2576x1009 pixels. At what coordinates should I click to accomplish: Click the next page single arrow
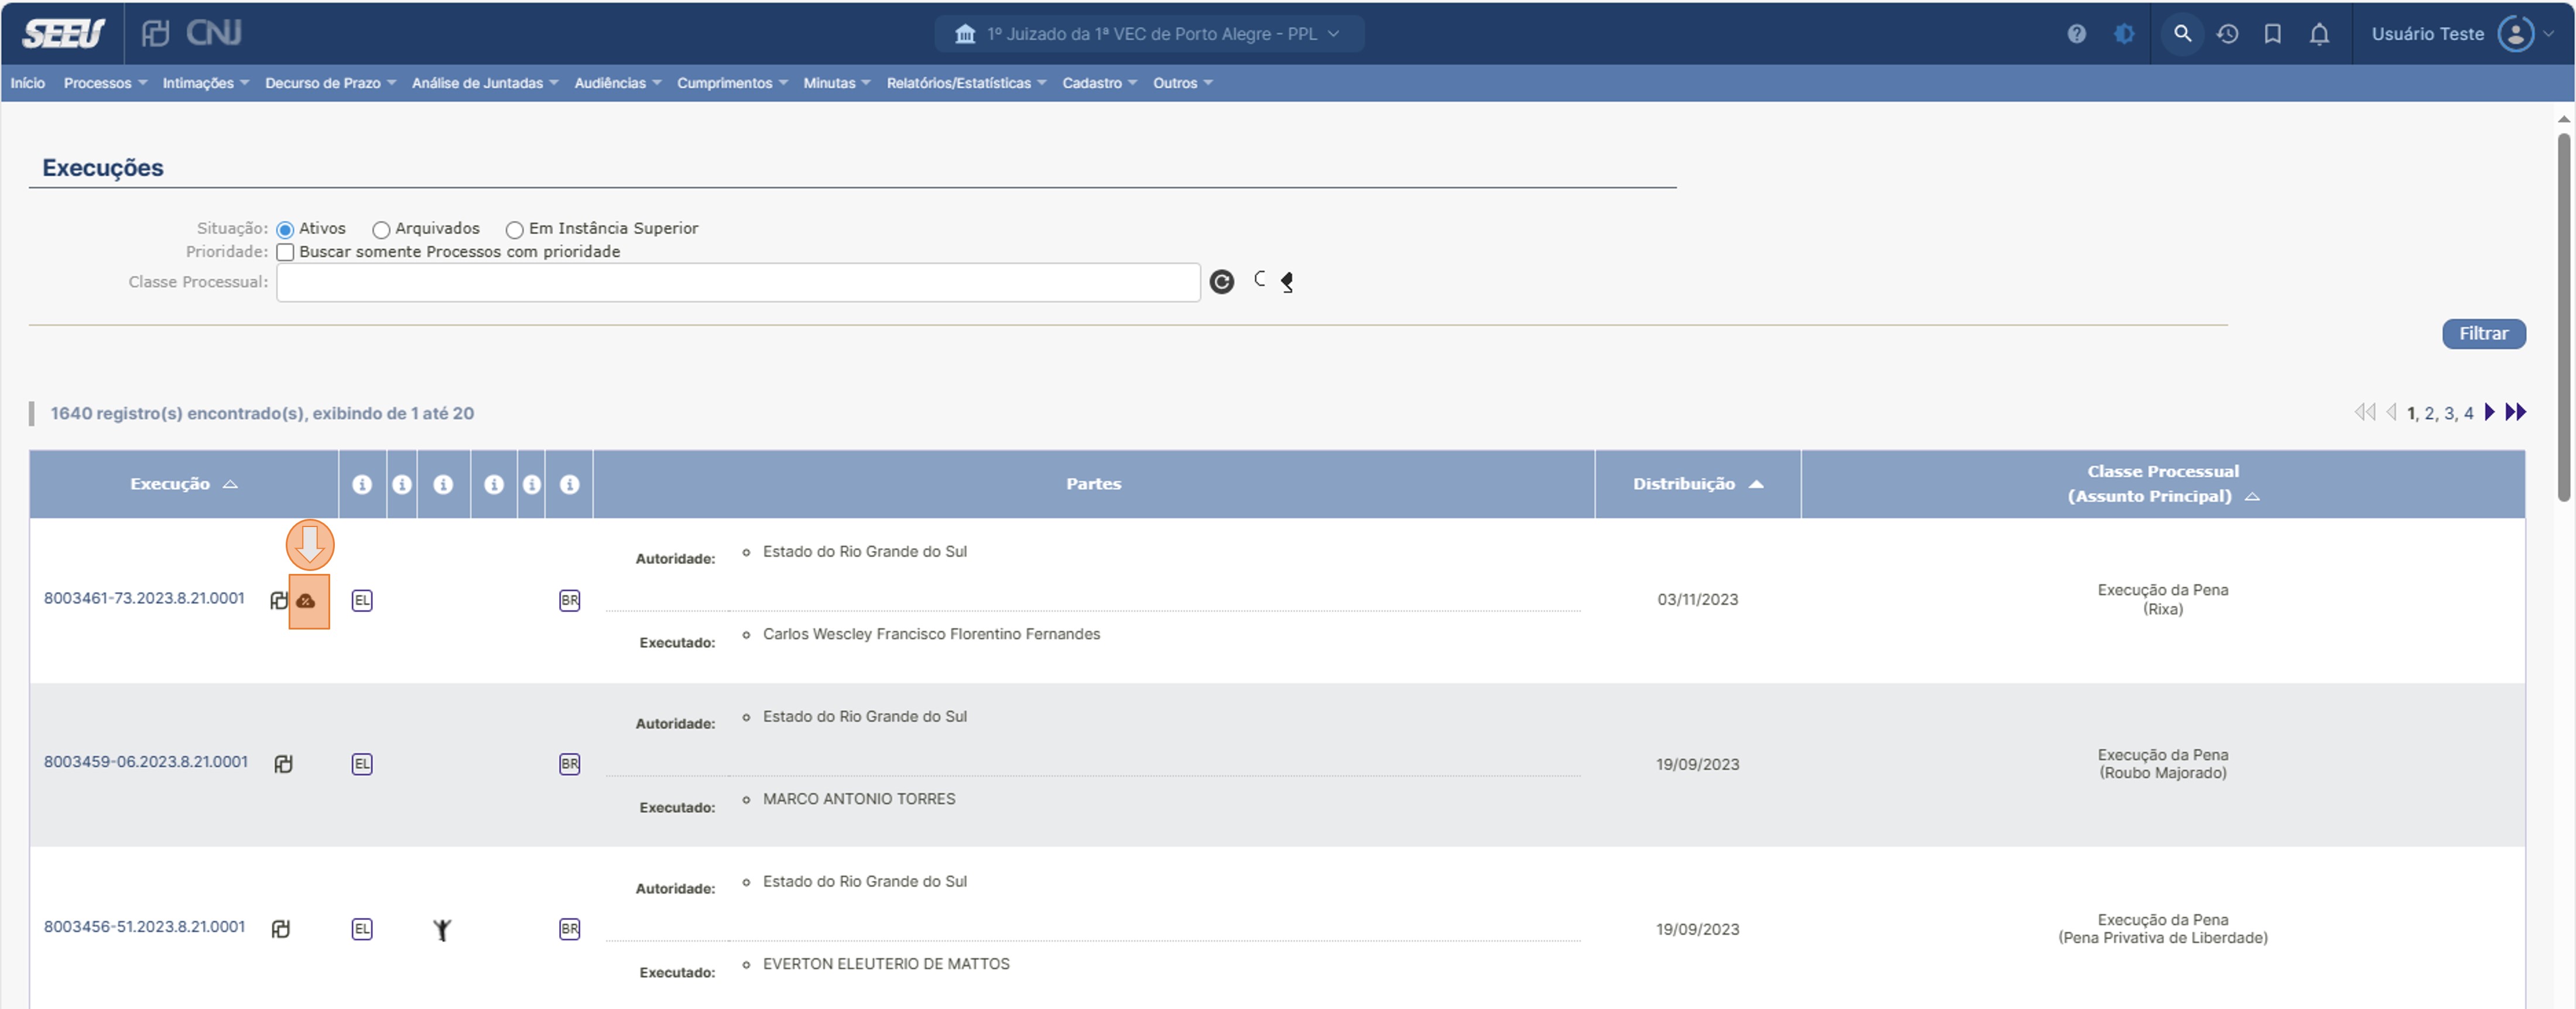pos(2490,412)
